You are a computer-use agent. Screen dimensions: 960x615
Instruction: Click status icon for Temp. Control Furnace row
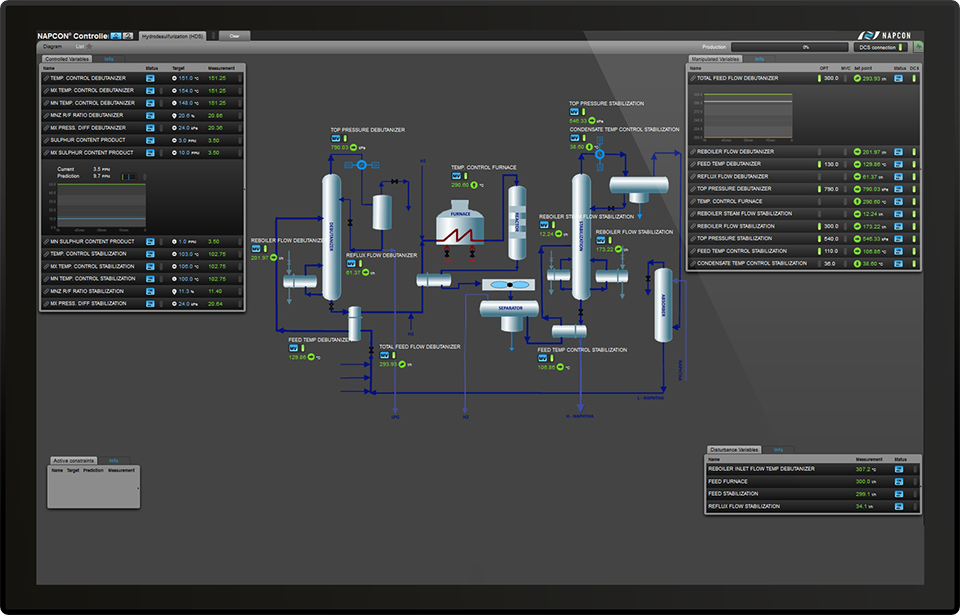[x=898, y=201]
